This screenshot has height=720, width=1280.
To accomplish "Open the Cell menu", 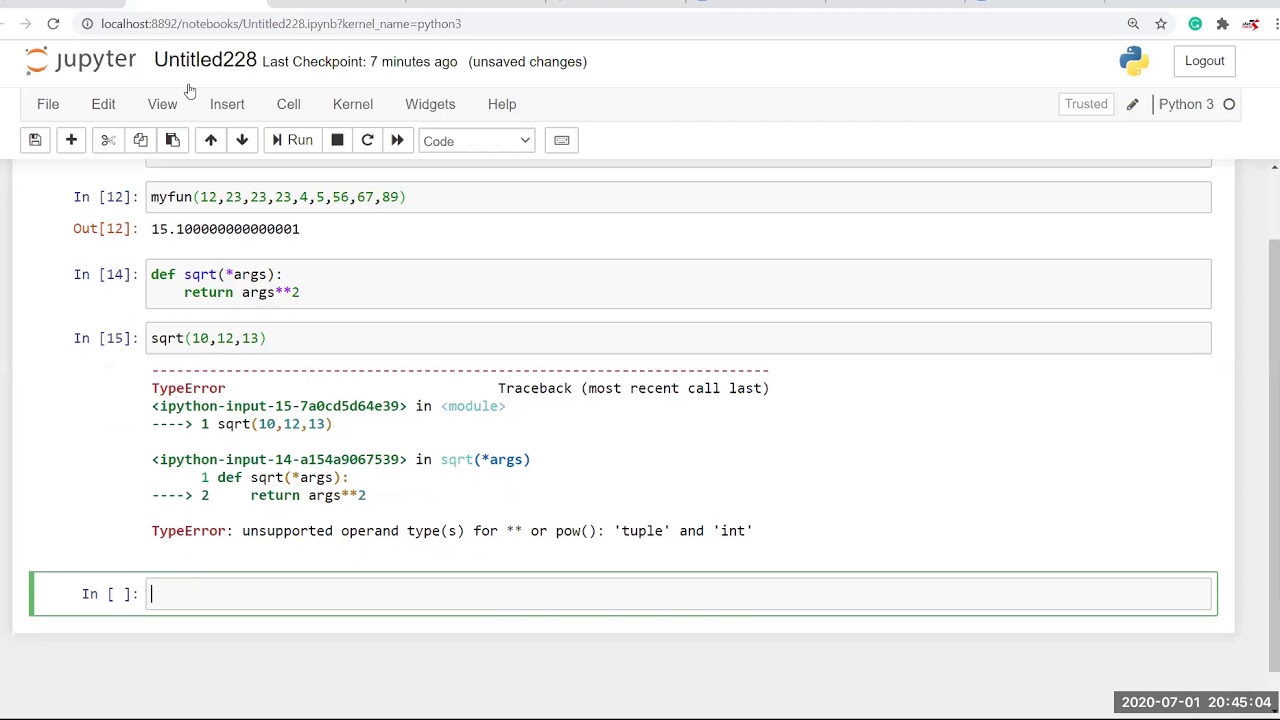I will [x=288, y=104].
